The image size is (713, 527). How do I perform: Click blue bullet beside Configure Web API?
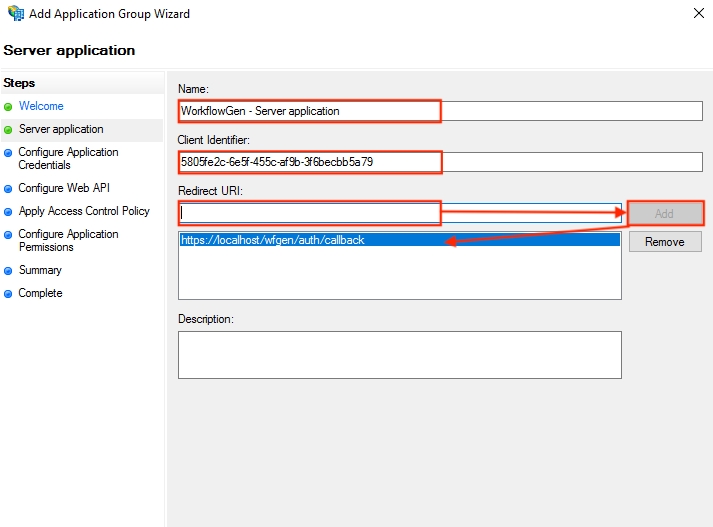[x=9, y=188]
